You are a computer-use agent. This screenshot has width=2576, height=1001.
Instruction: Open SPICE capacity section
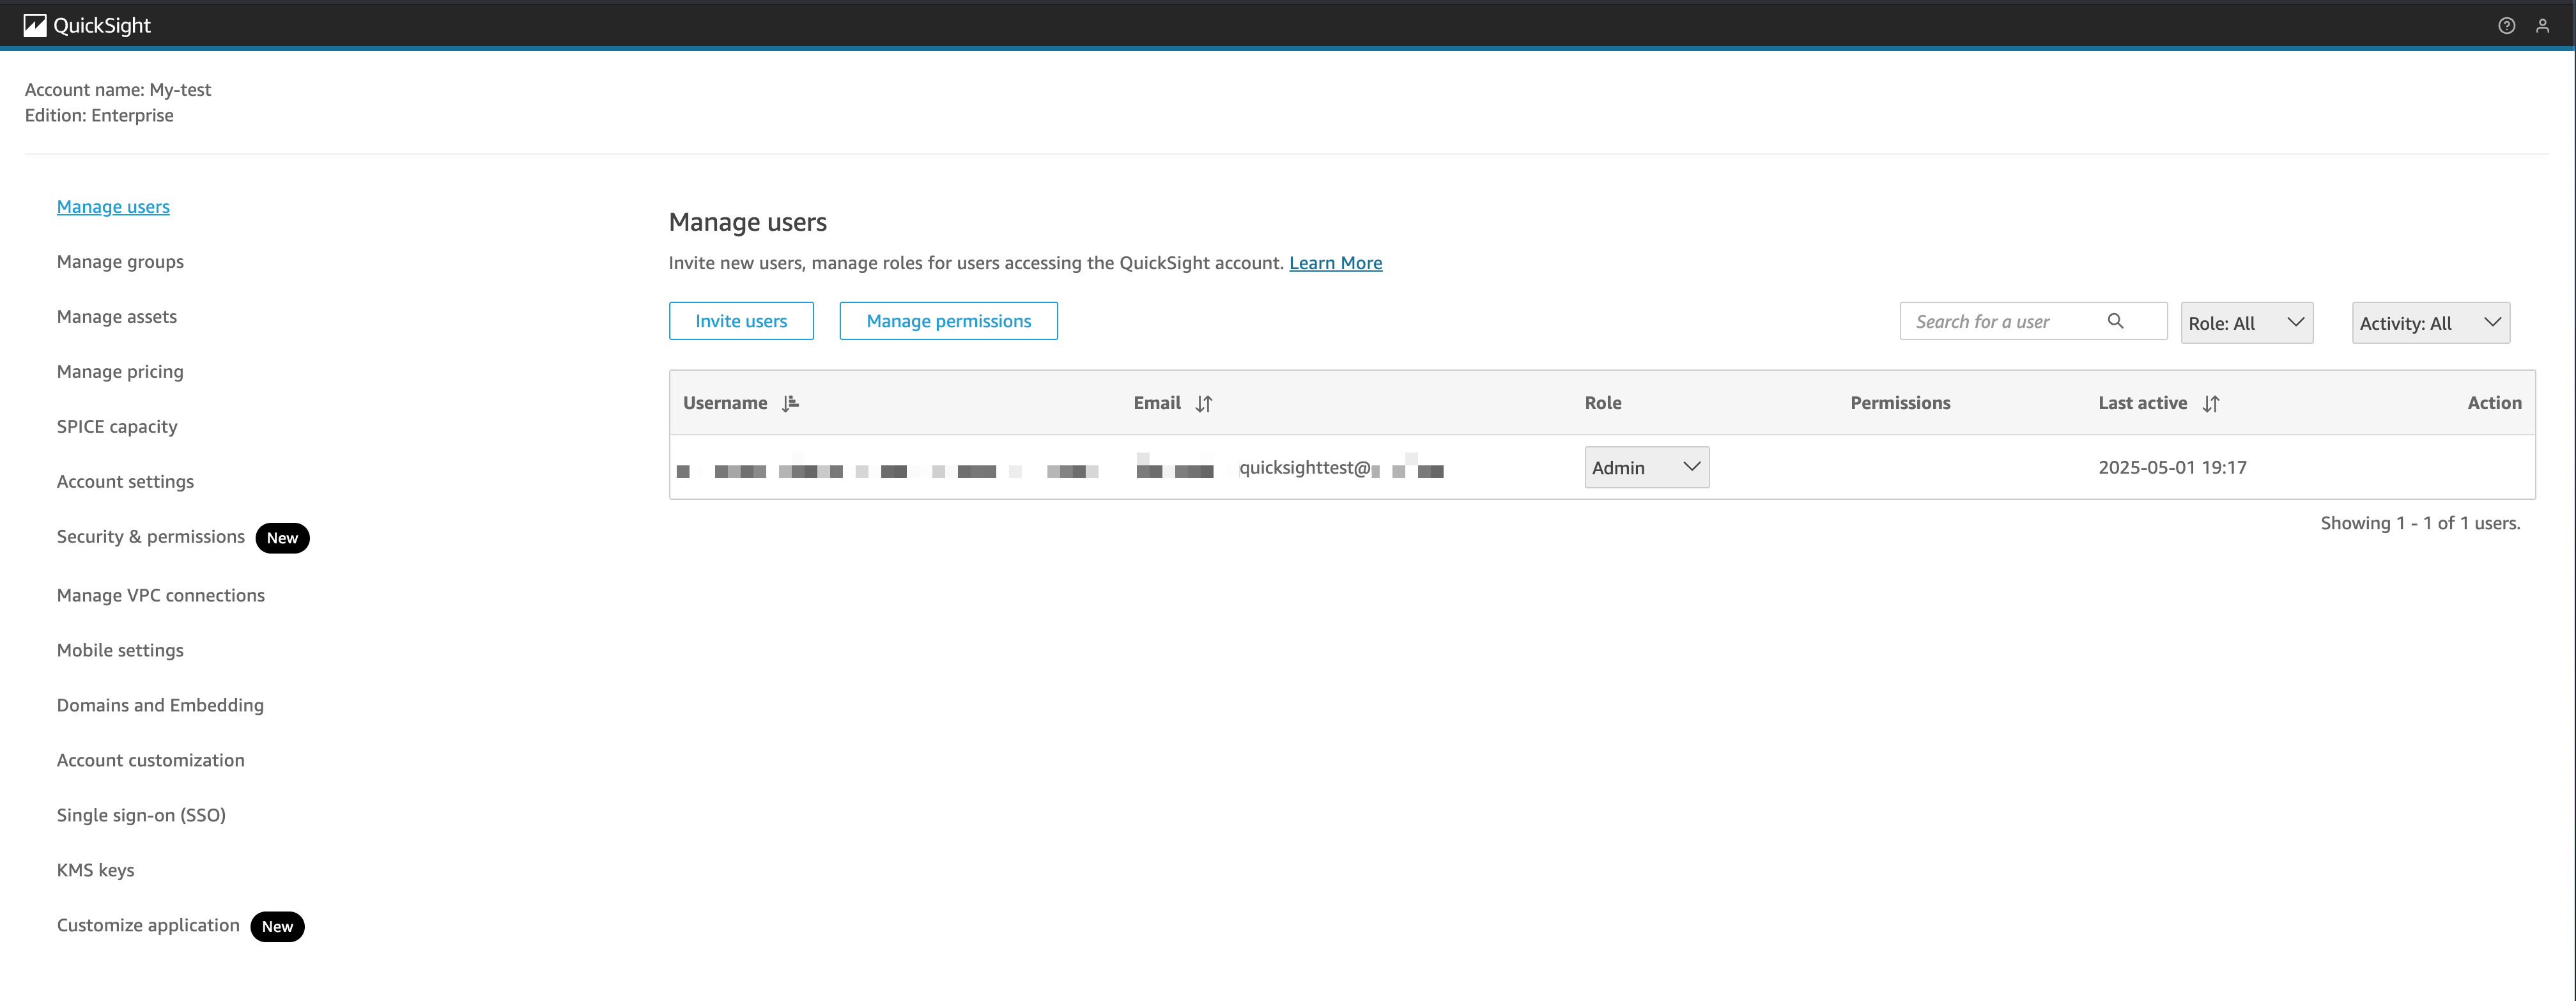click(x=117, y=426)
